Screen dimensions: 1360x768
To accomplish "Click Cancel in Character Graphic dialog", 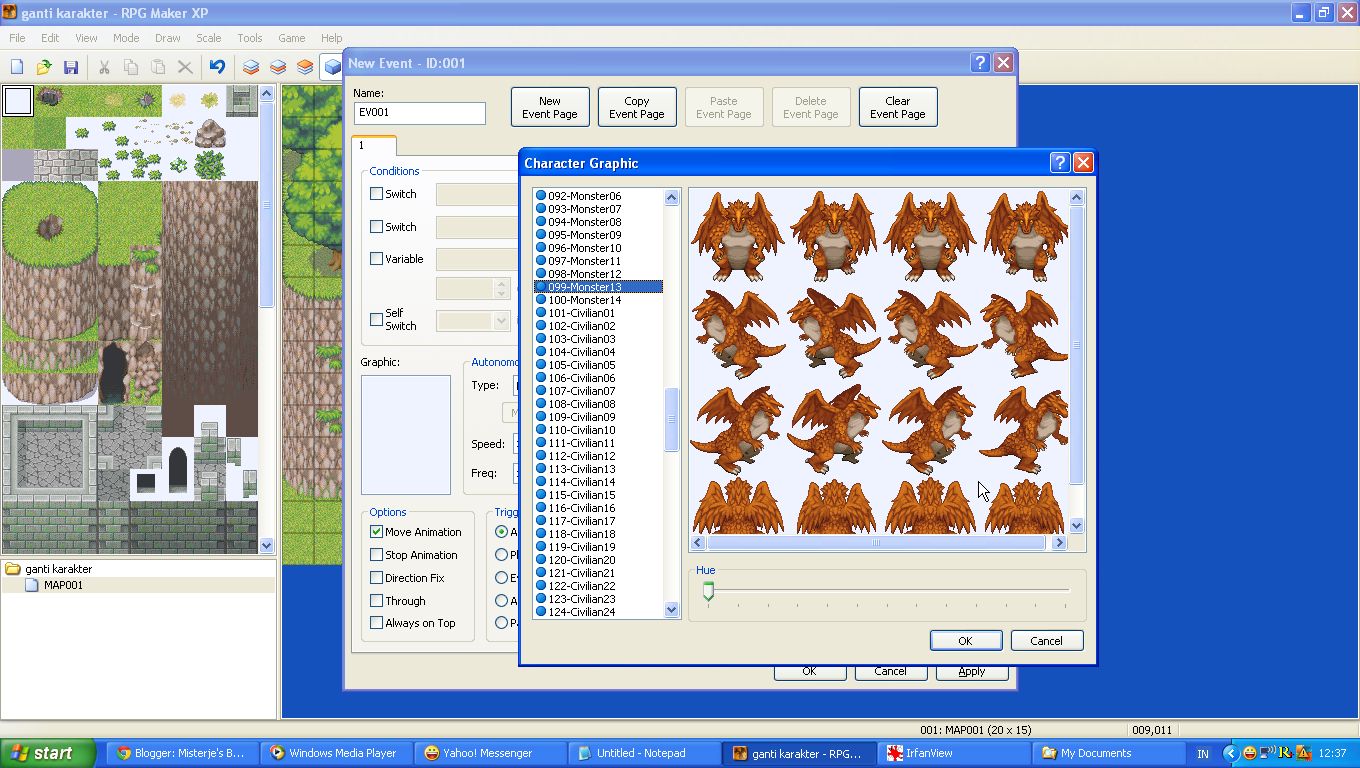I will coord(1047,641).
